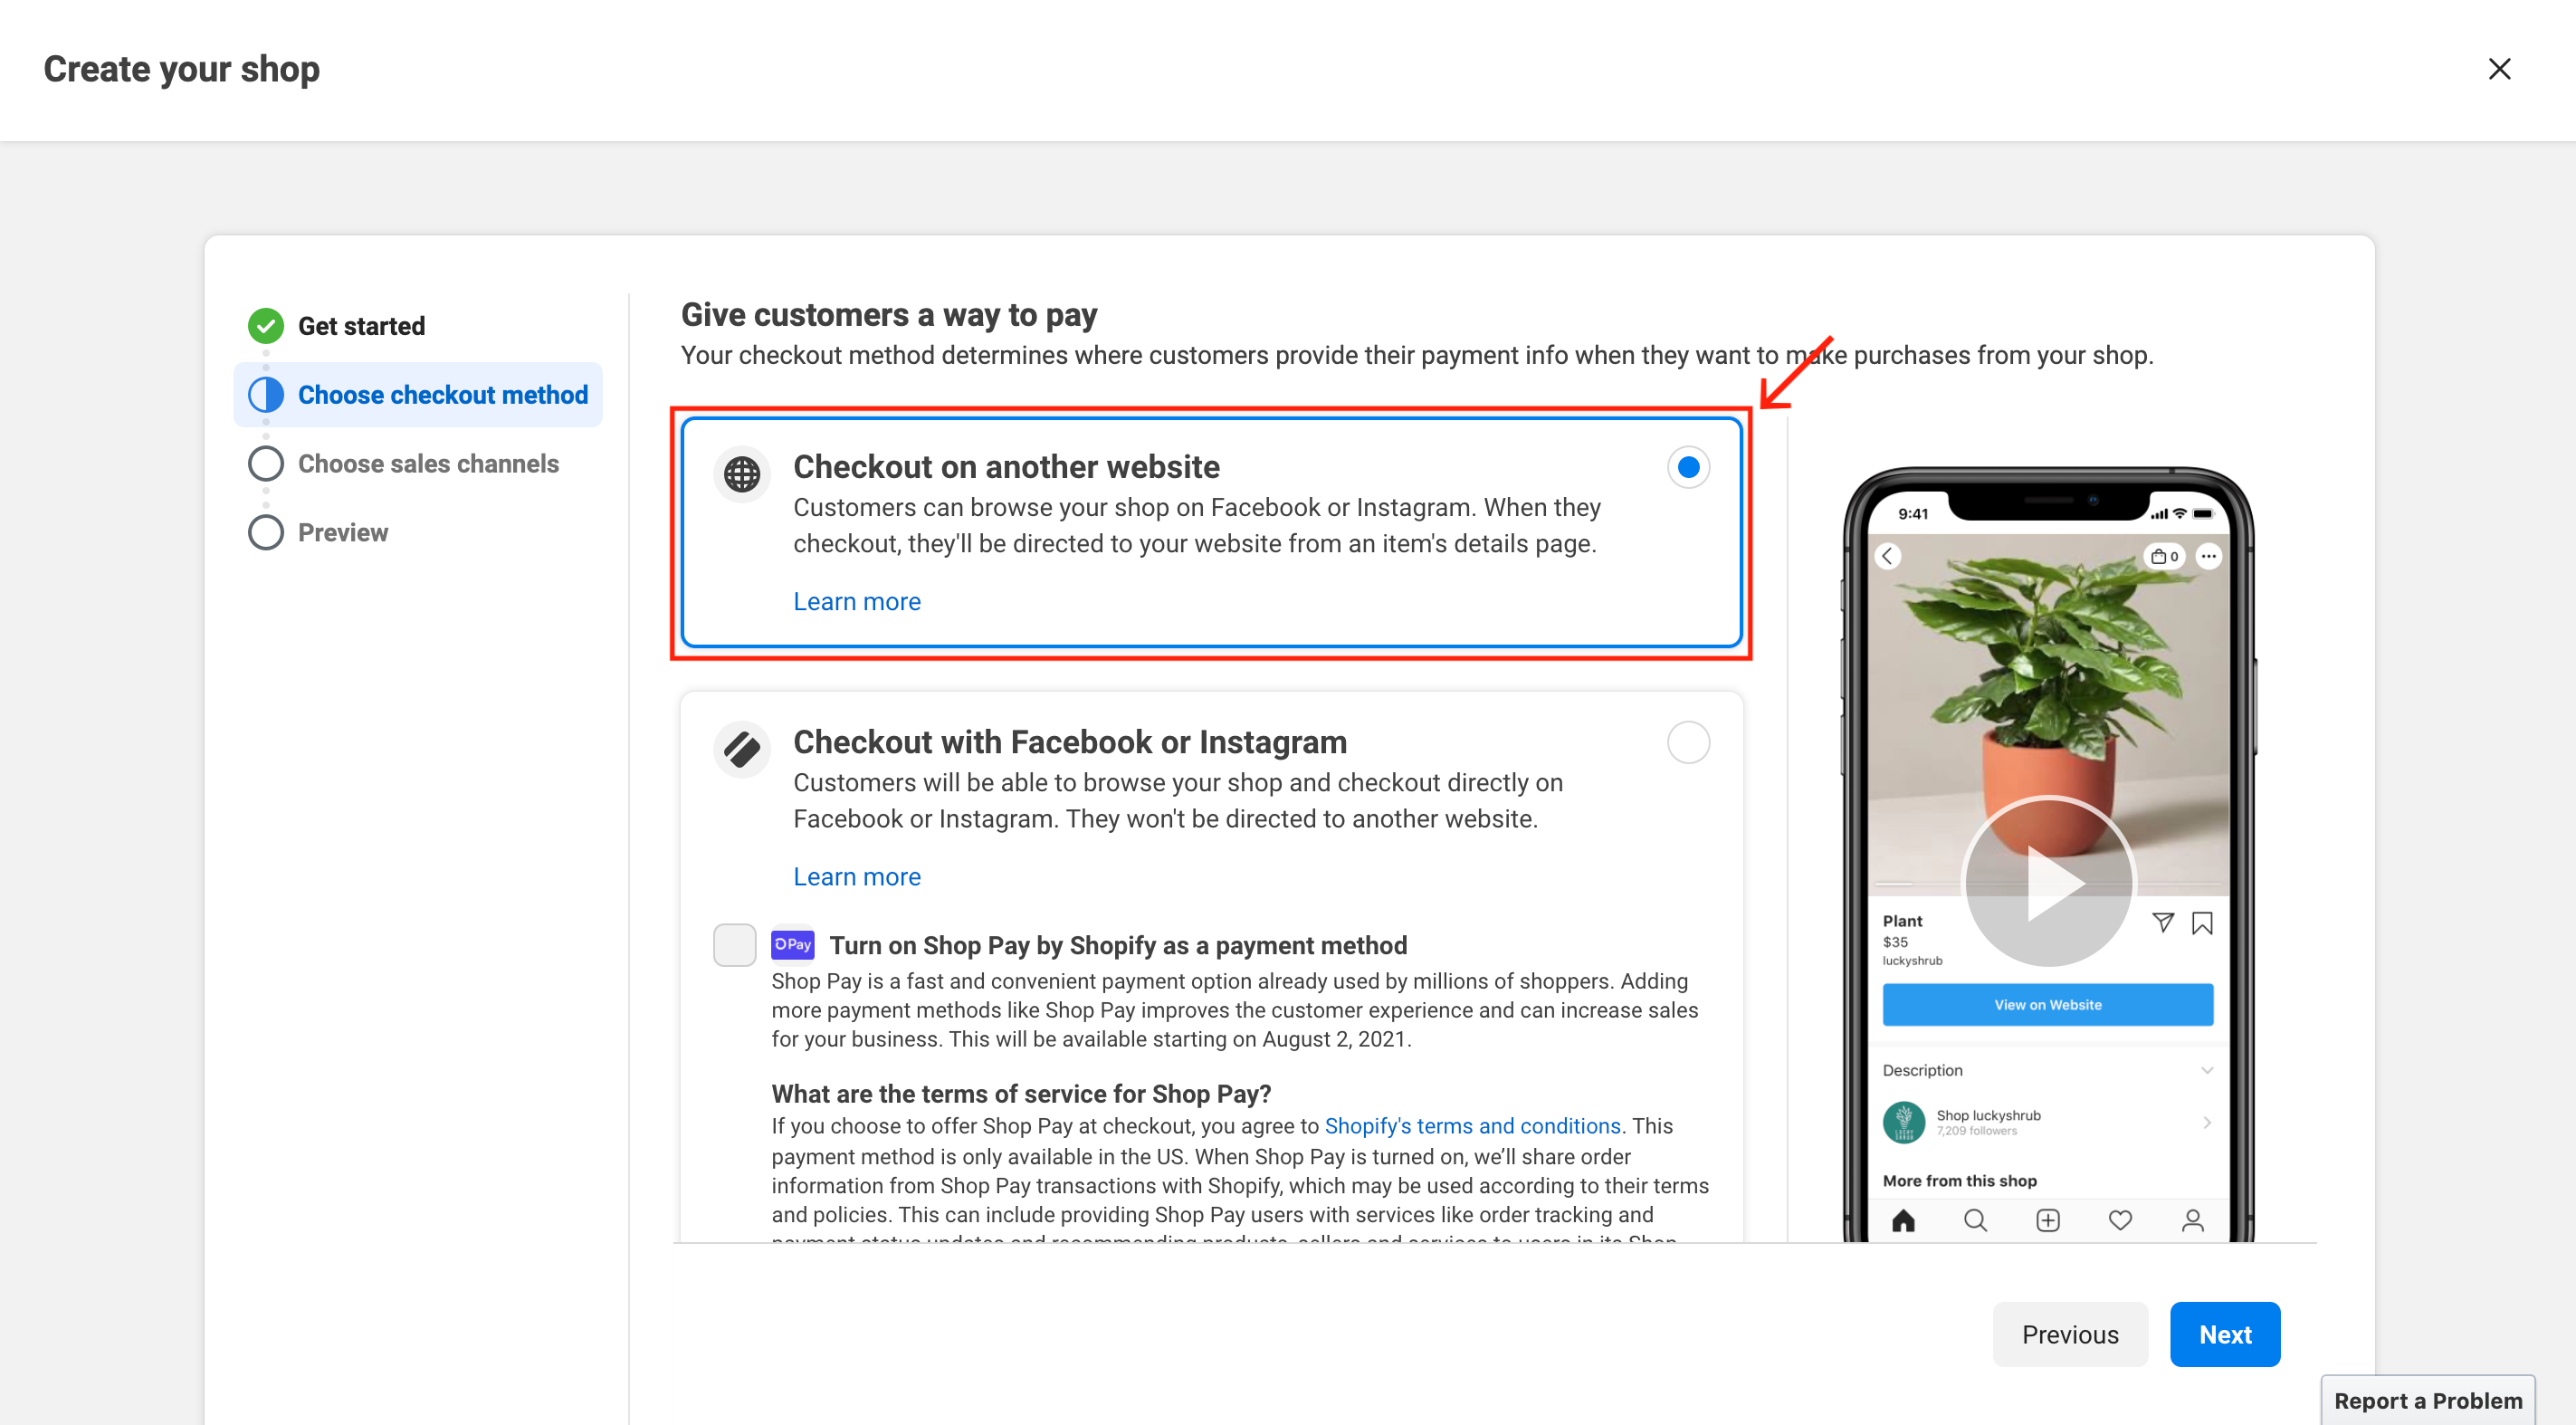The height and width of the screenshot is (1425, 2576).
Task: Enable Turn on Shop Pay checkbox
Action: 731,944
